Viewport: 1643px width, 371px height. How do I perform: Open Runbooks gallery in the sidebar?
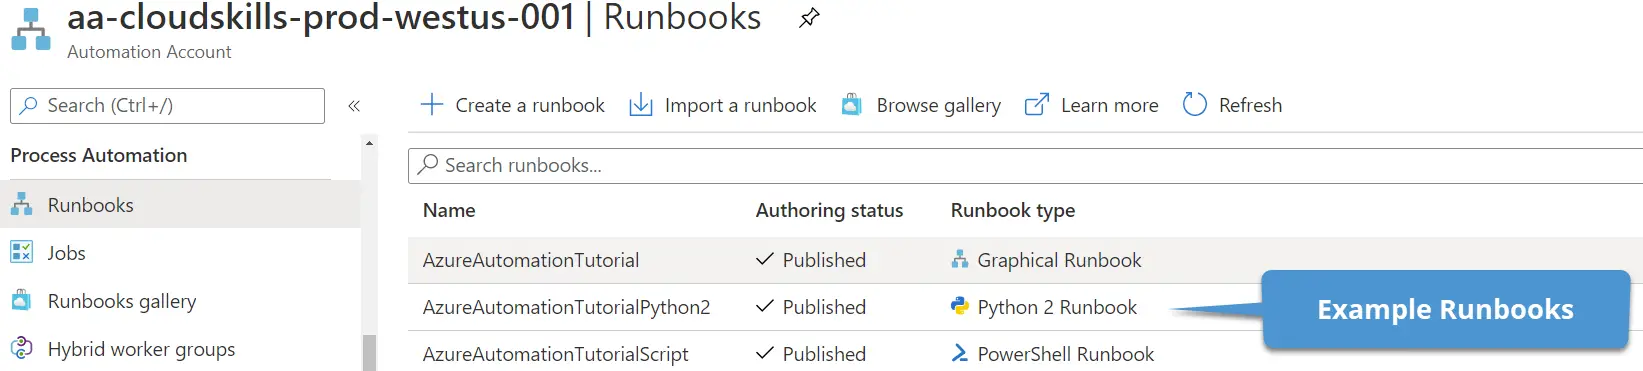pyautogui.click(x=180, y=301)
